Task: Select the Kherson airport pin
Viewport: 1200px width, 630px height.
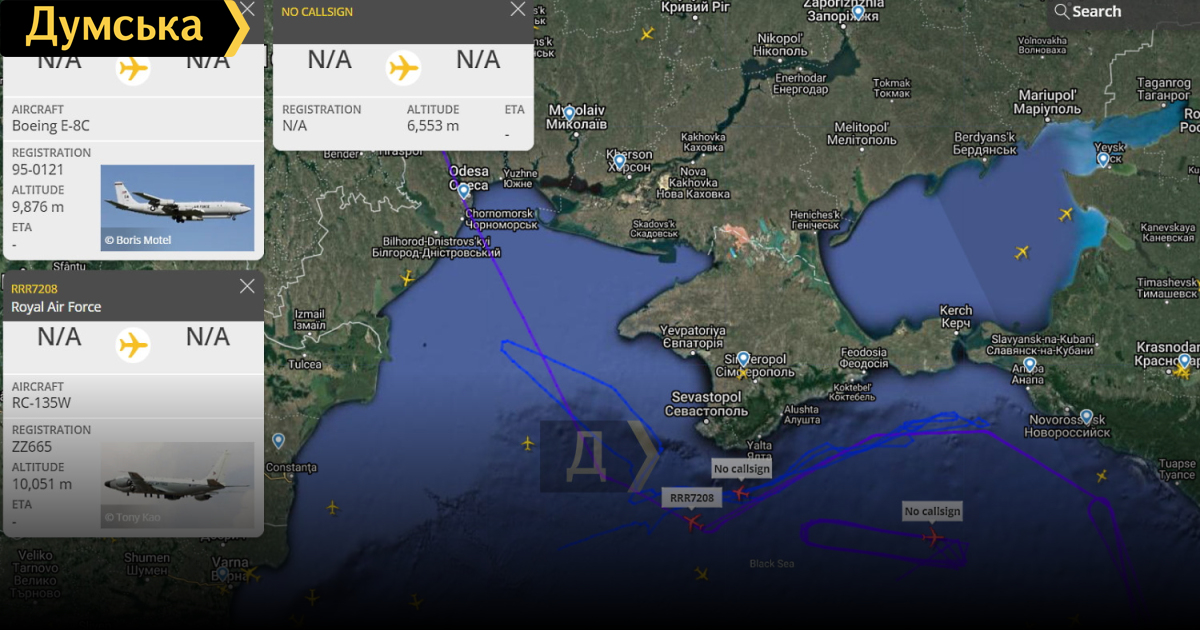Action: tap(619, 160)
